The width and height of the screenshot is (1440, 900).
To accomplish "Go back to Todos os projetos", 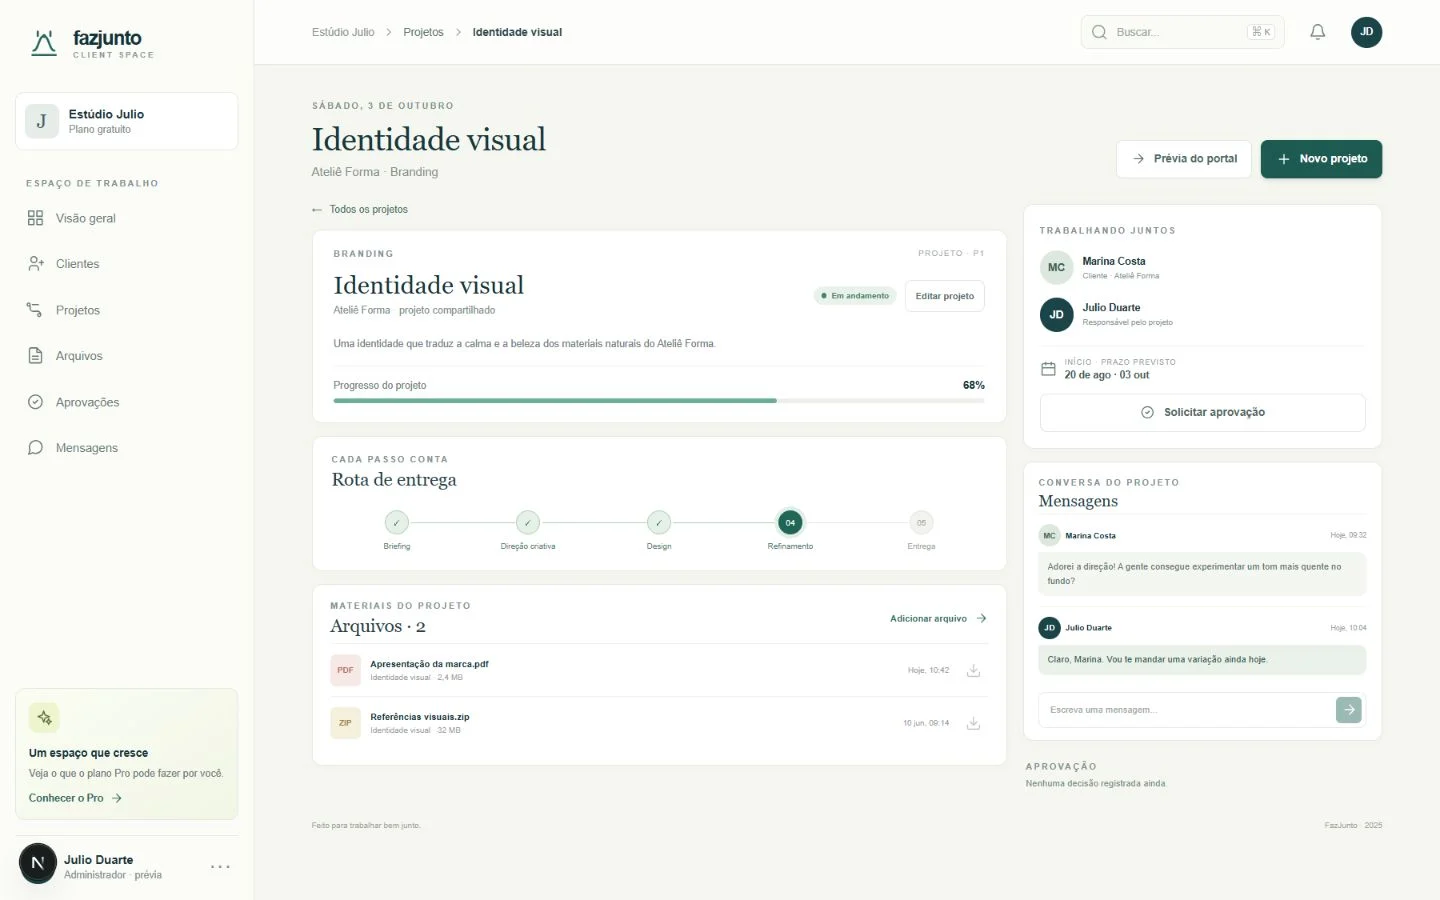I will click(360, 209).
